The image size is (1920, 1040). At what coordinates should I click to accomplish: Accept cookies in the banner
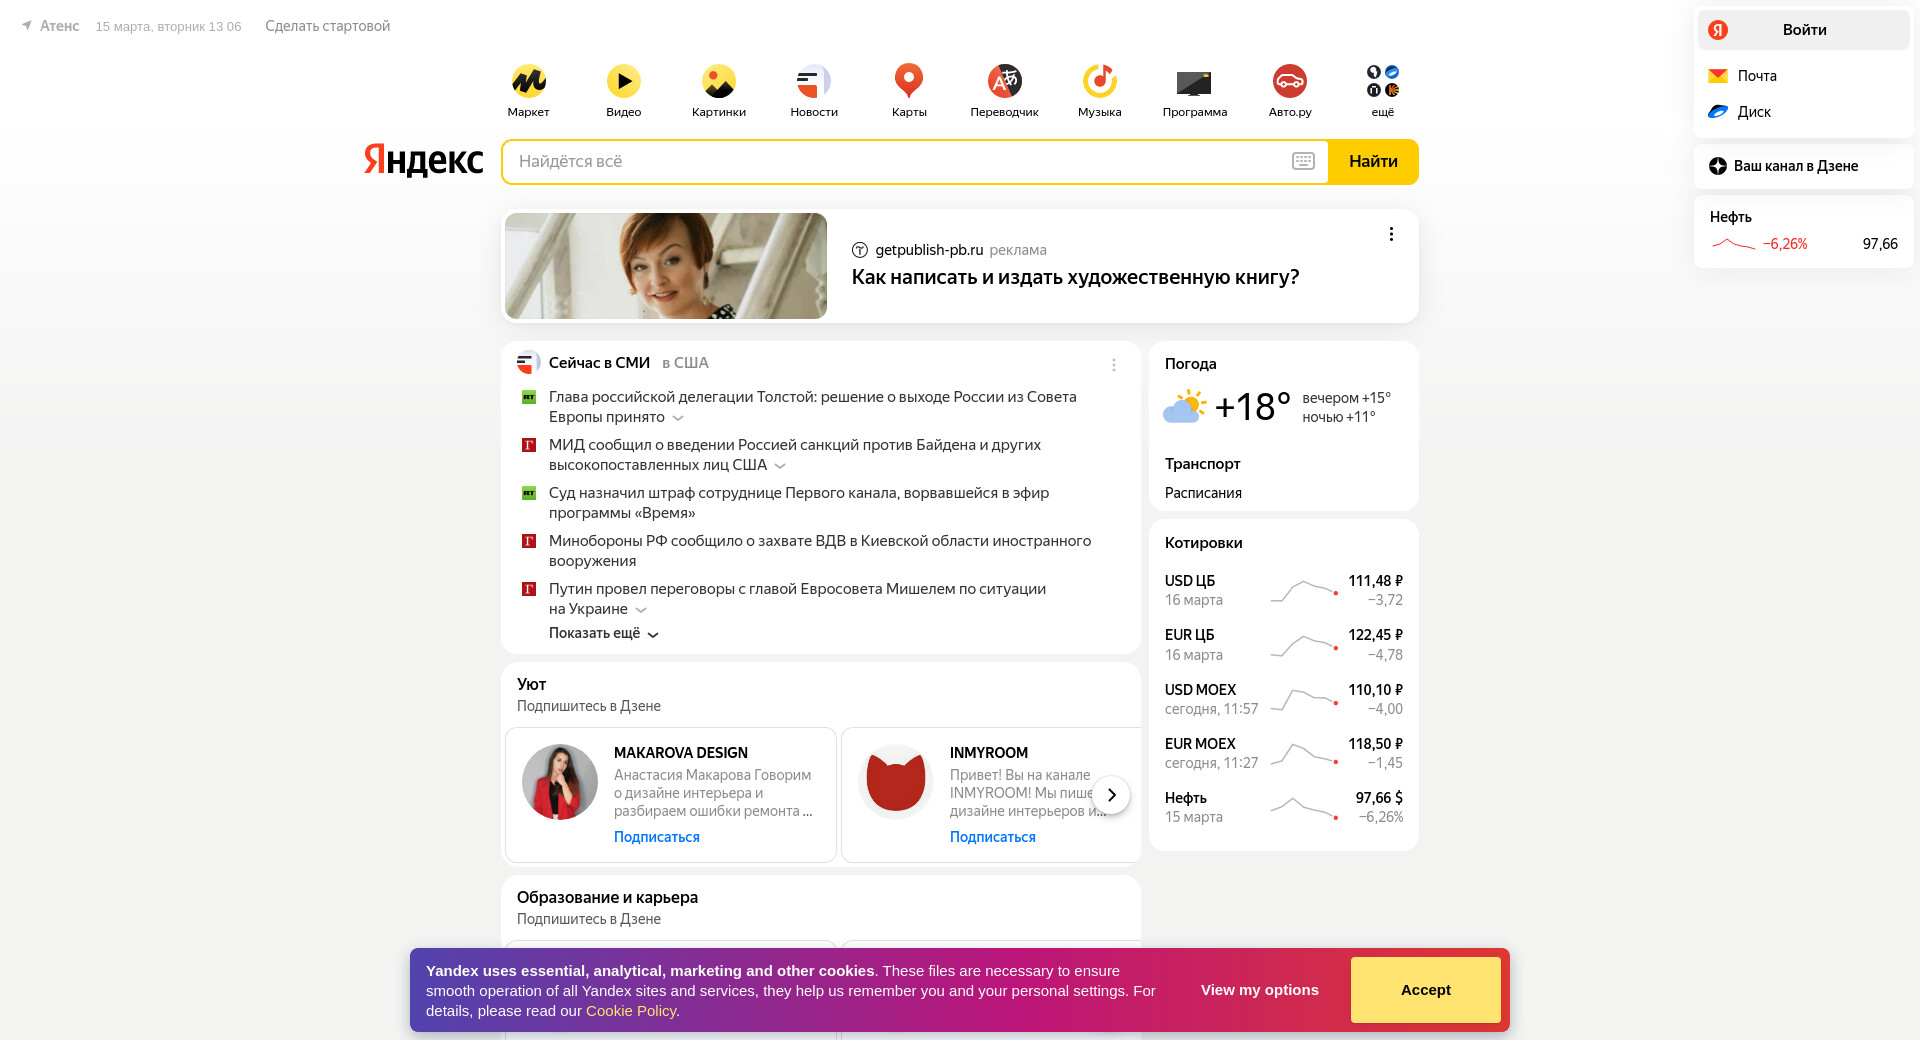point(1425,990)
